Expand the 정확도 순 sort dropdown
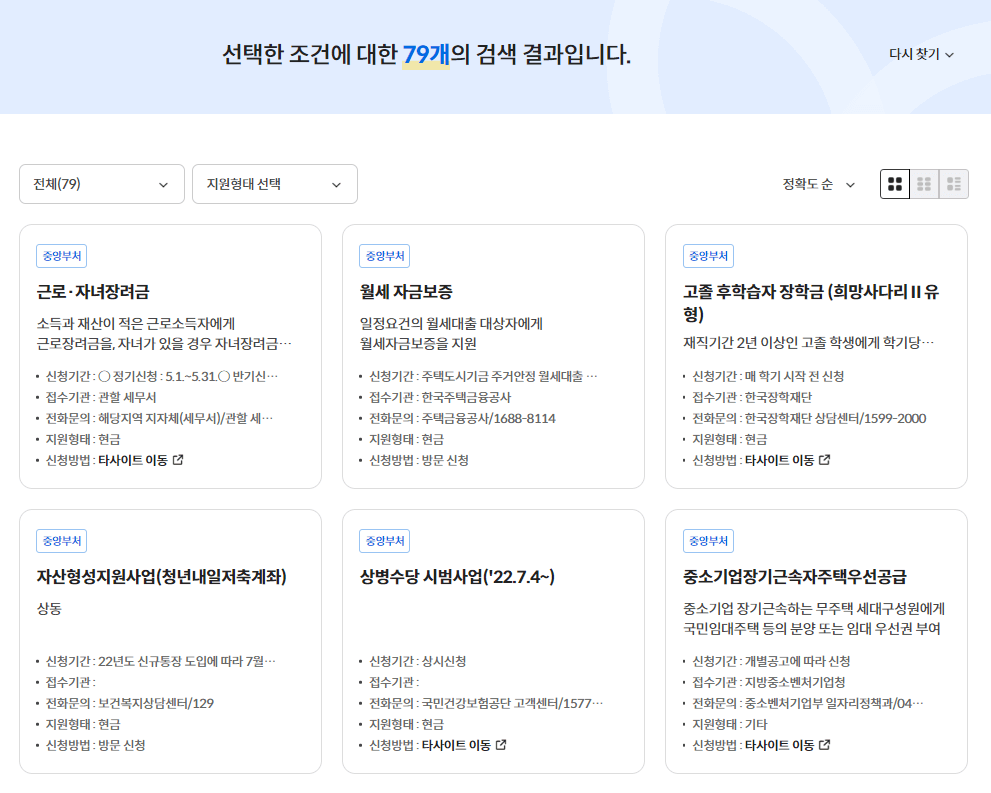 [x=818, y=185]
